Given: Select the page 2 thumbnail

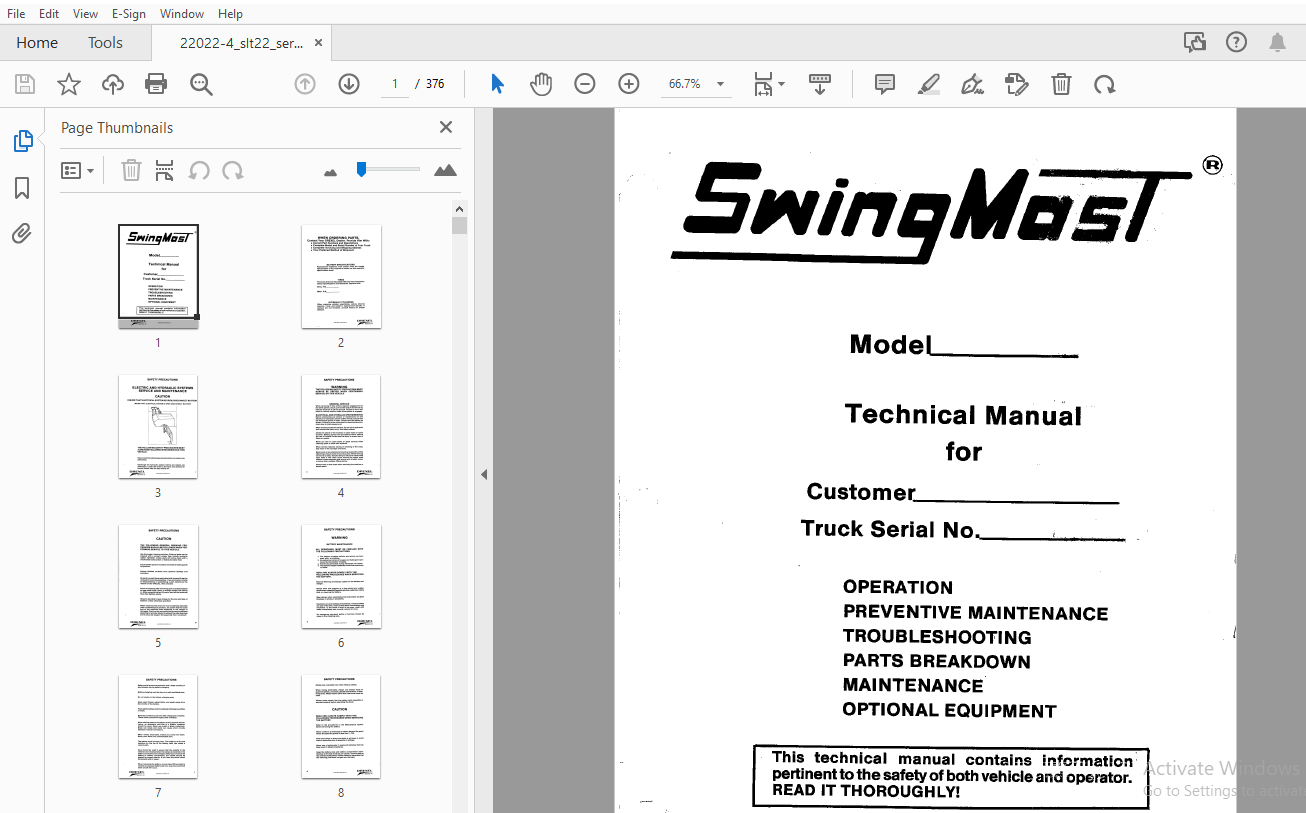Looking at the screenshot, I should pos(341,276).
